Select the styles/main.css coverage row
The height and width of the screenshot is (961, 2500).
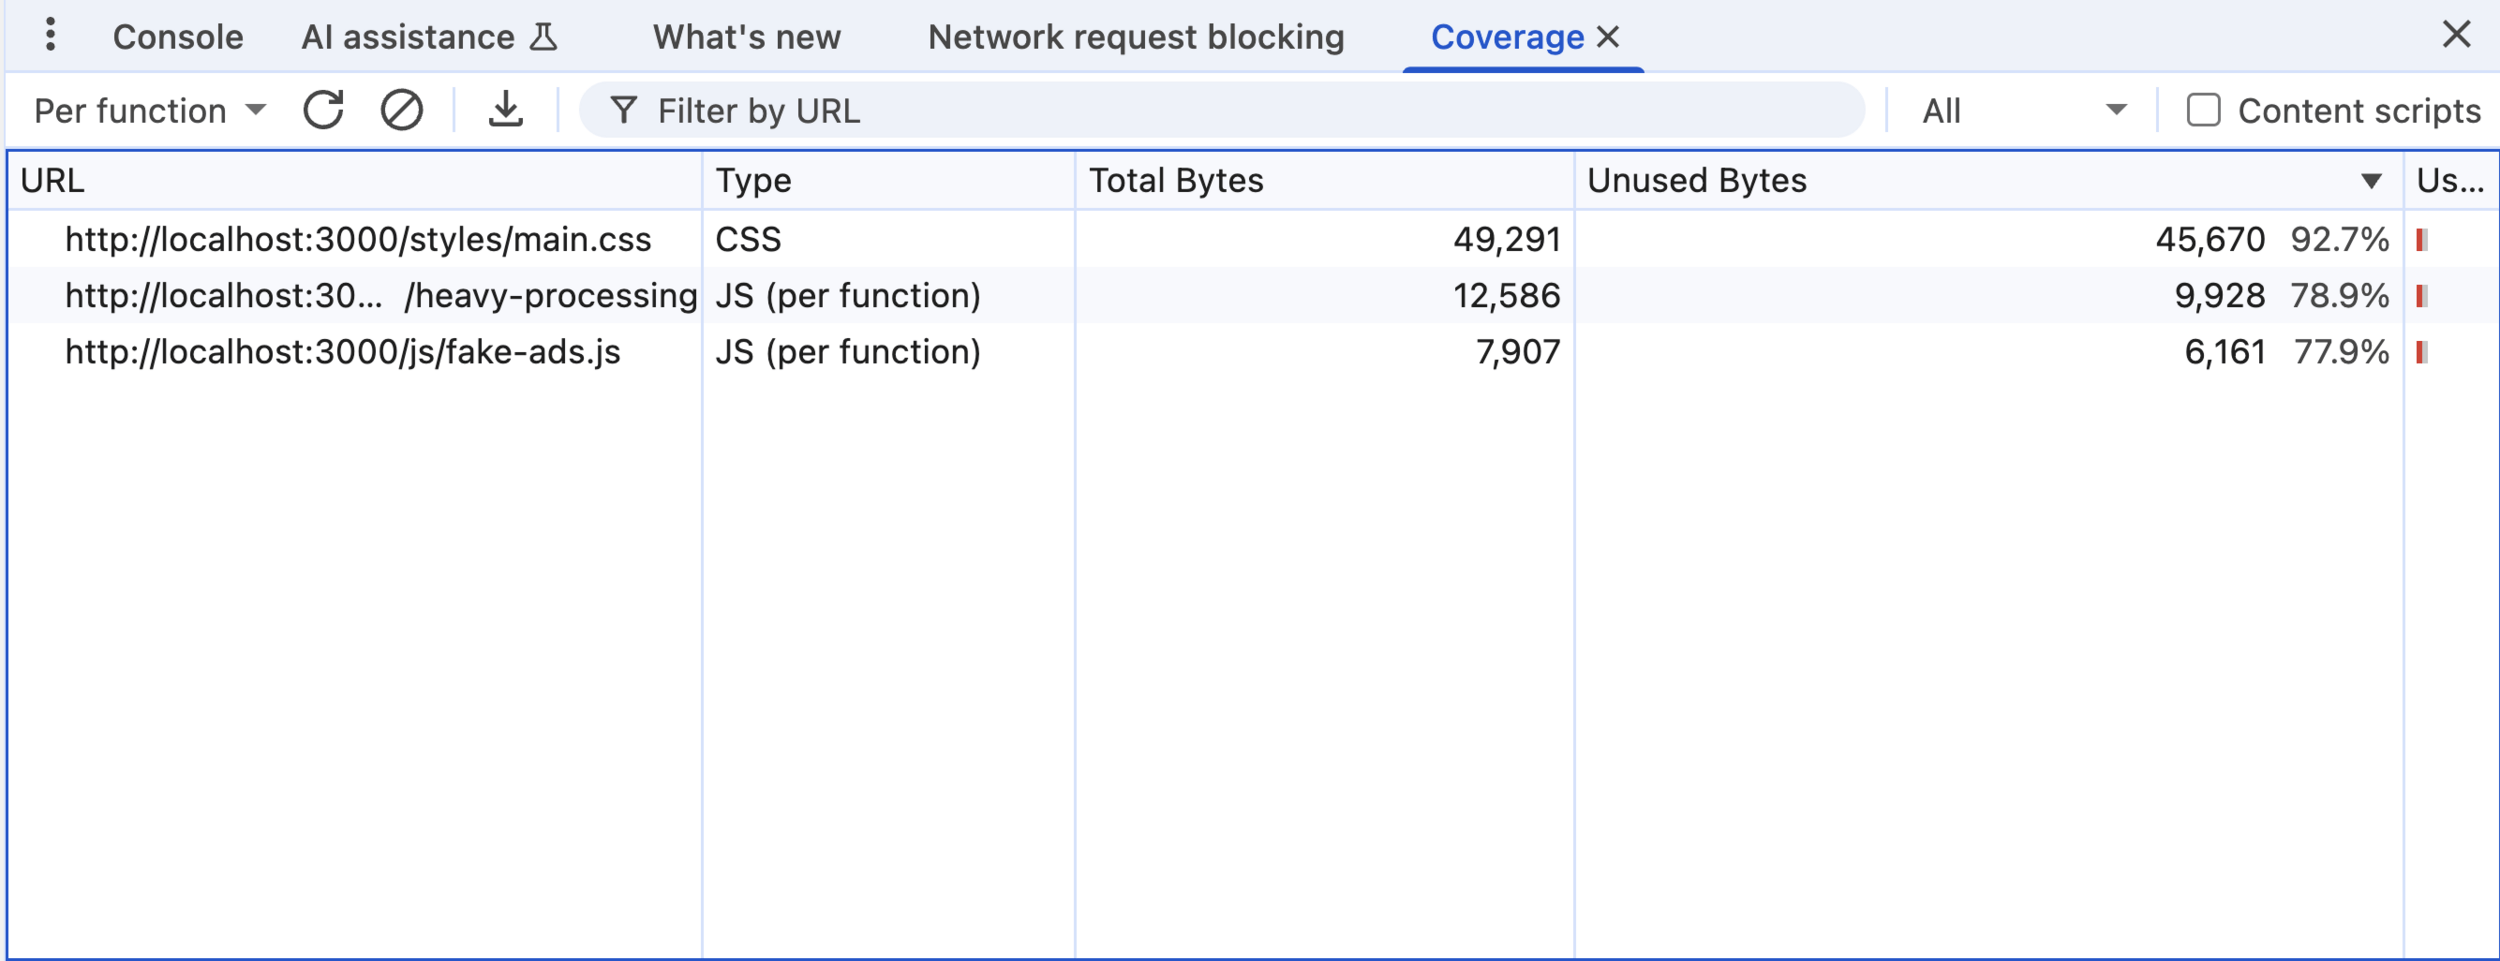(358, 239)
